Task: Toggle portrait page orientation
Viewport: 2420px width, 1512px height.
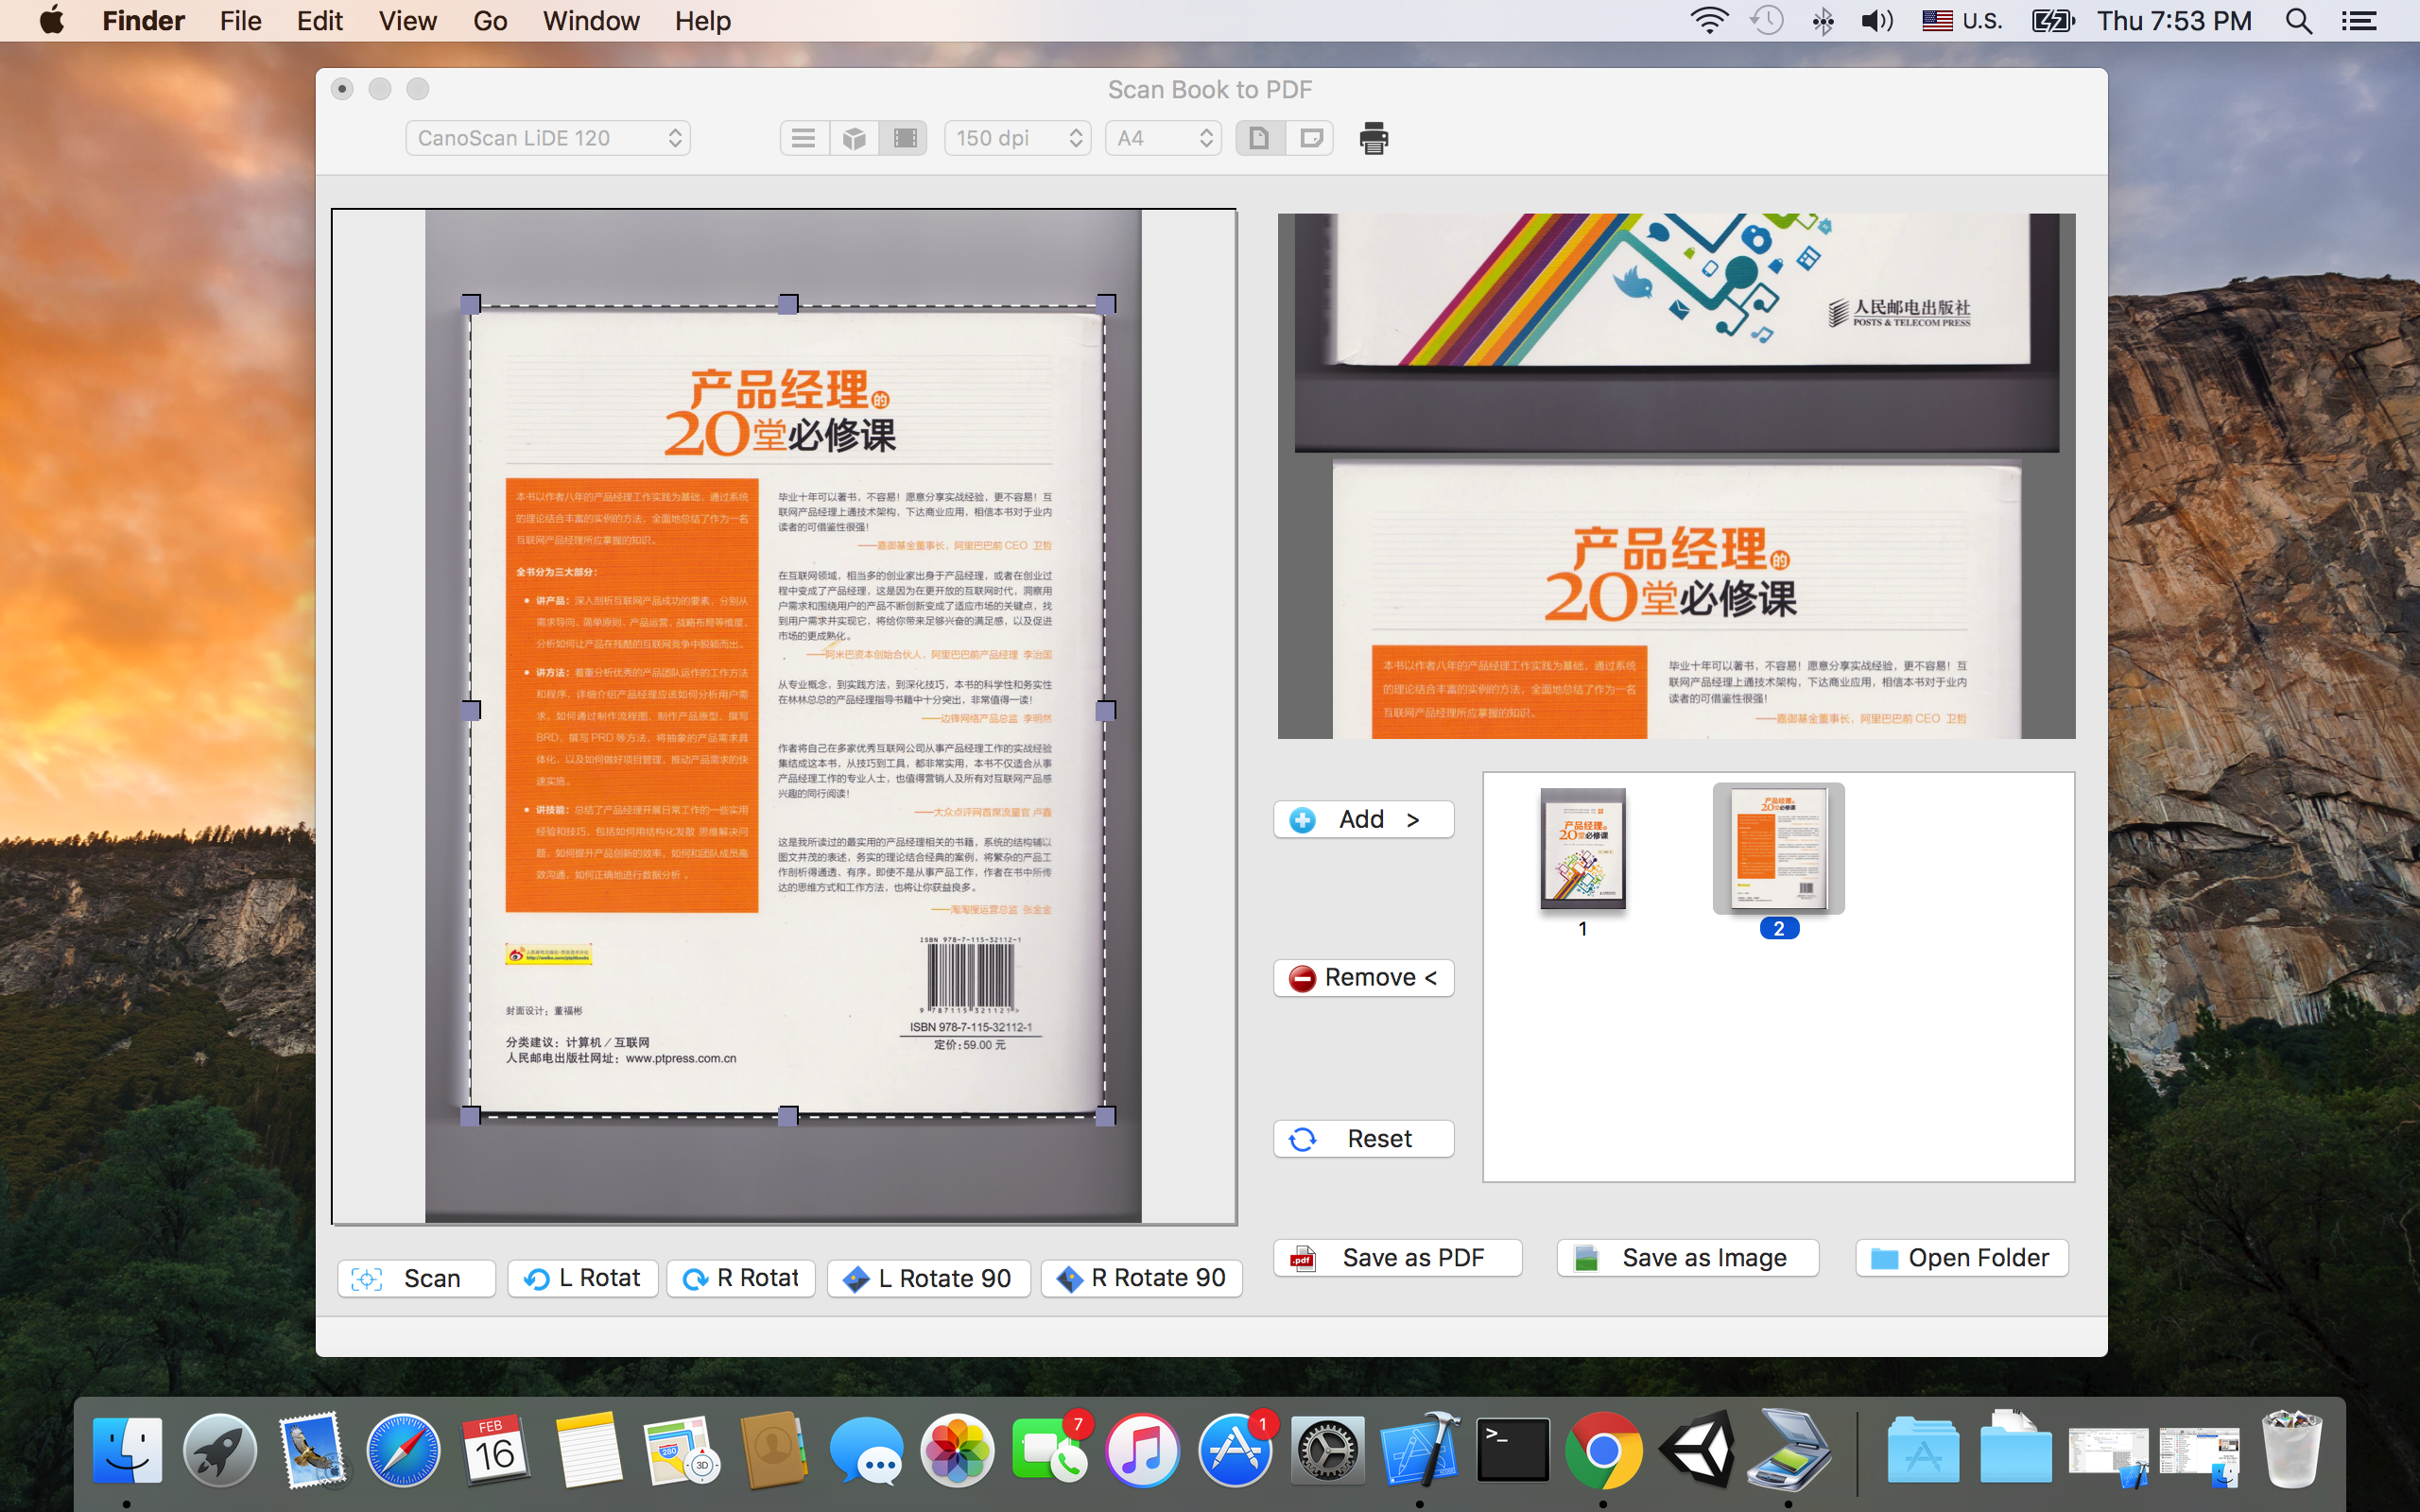Action: (x=1259, y=138)
